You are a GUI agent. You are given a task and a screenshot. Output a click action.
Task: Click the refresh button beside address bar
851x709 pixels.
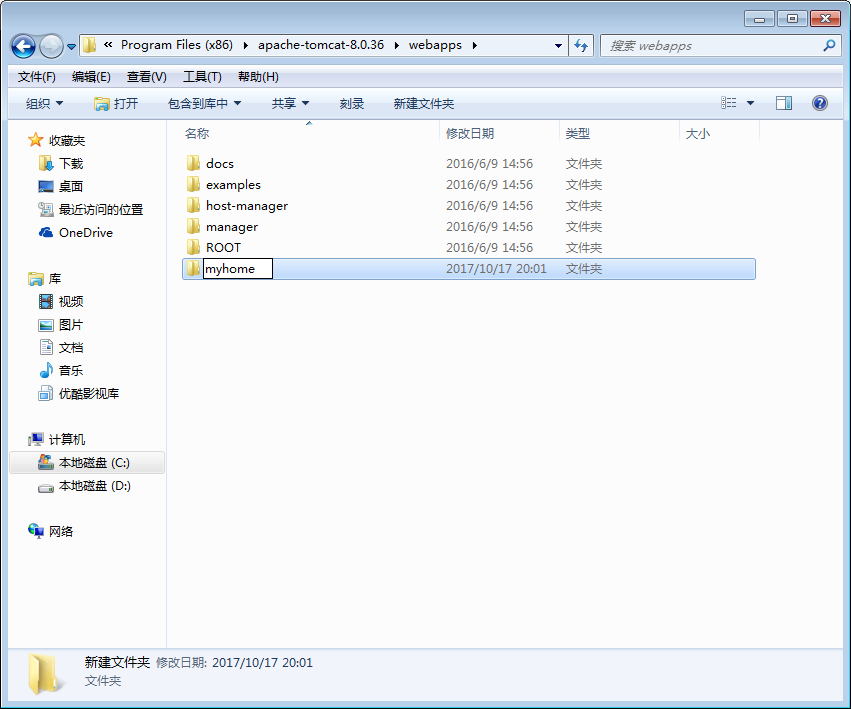pos(581,46)
